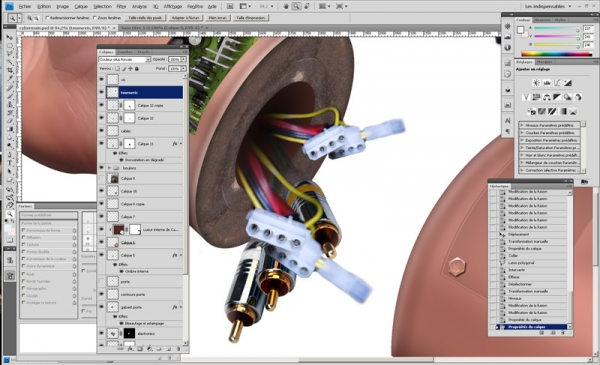Select the Move tool in the toolbox
This screenshot has height=365, width=600.
coord(10,37)
